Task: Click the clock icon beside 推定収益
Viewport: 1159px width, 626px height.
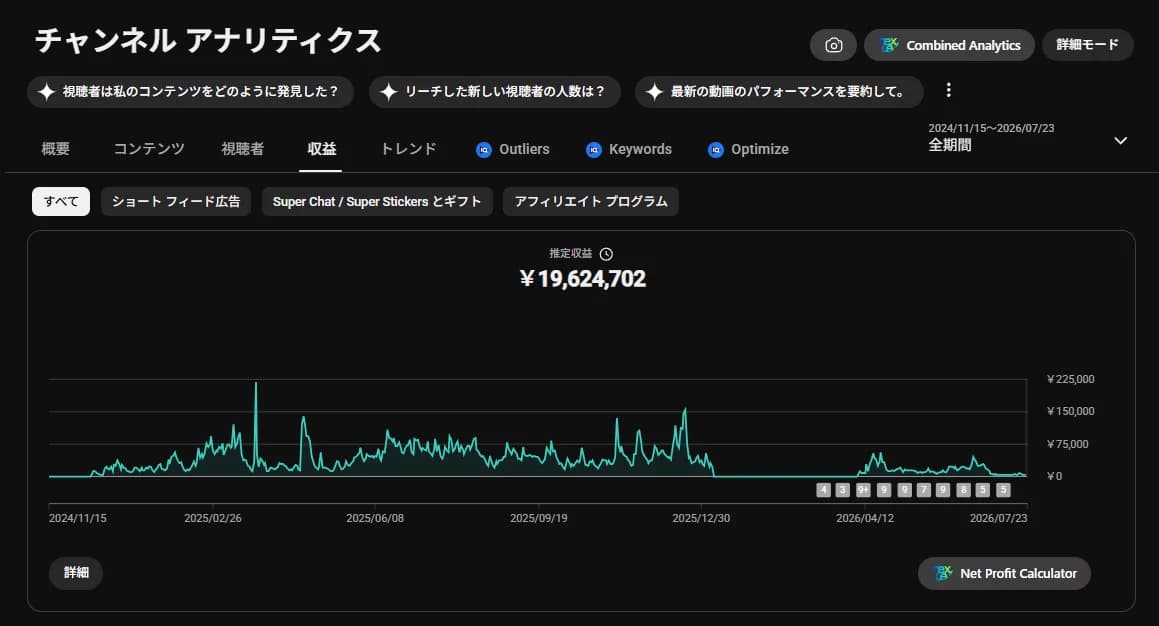Action: (x=606, y=254)
